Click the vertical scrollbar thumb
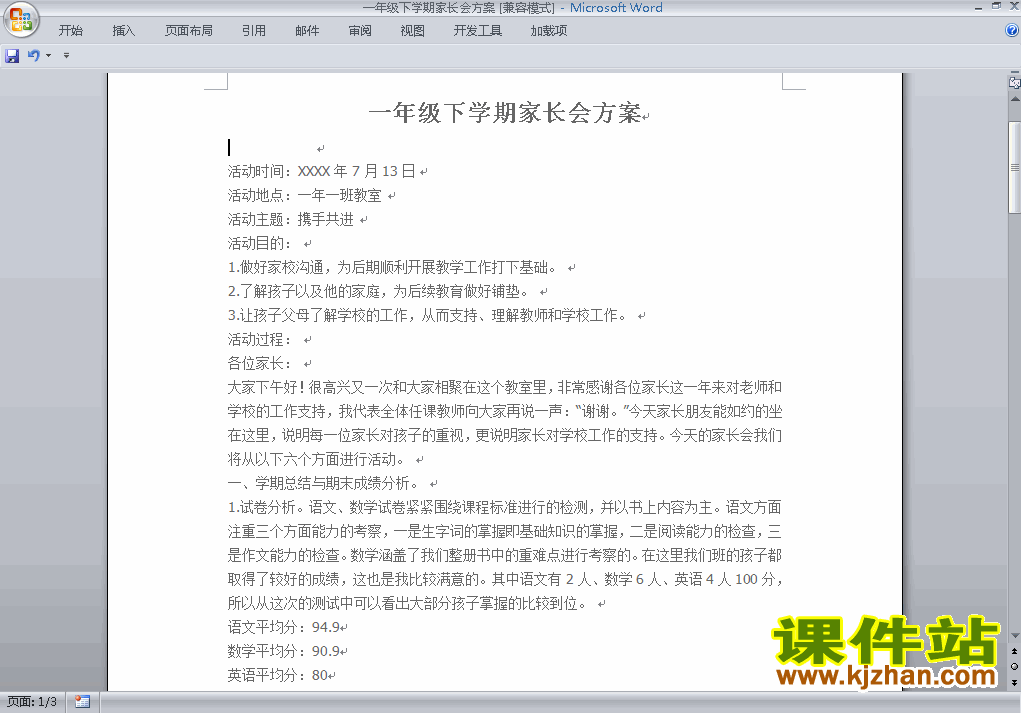Image resolution: width=1021 pixels, height=713 pixels. click(x=1014, y=167)
